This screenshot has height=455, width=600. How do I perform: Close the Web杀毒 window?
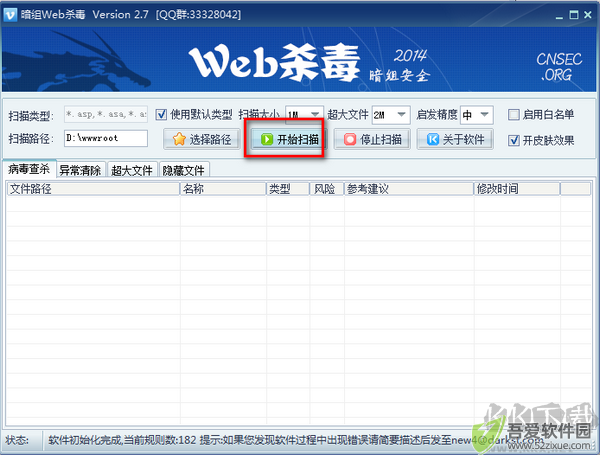(x=588, y=15)
